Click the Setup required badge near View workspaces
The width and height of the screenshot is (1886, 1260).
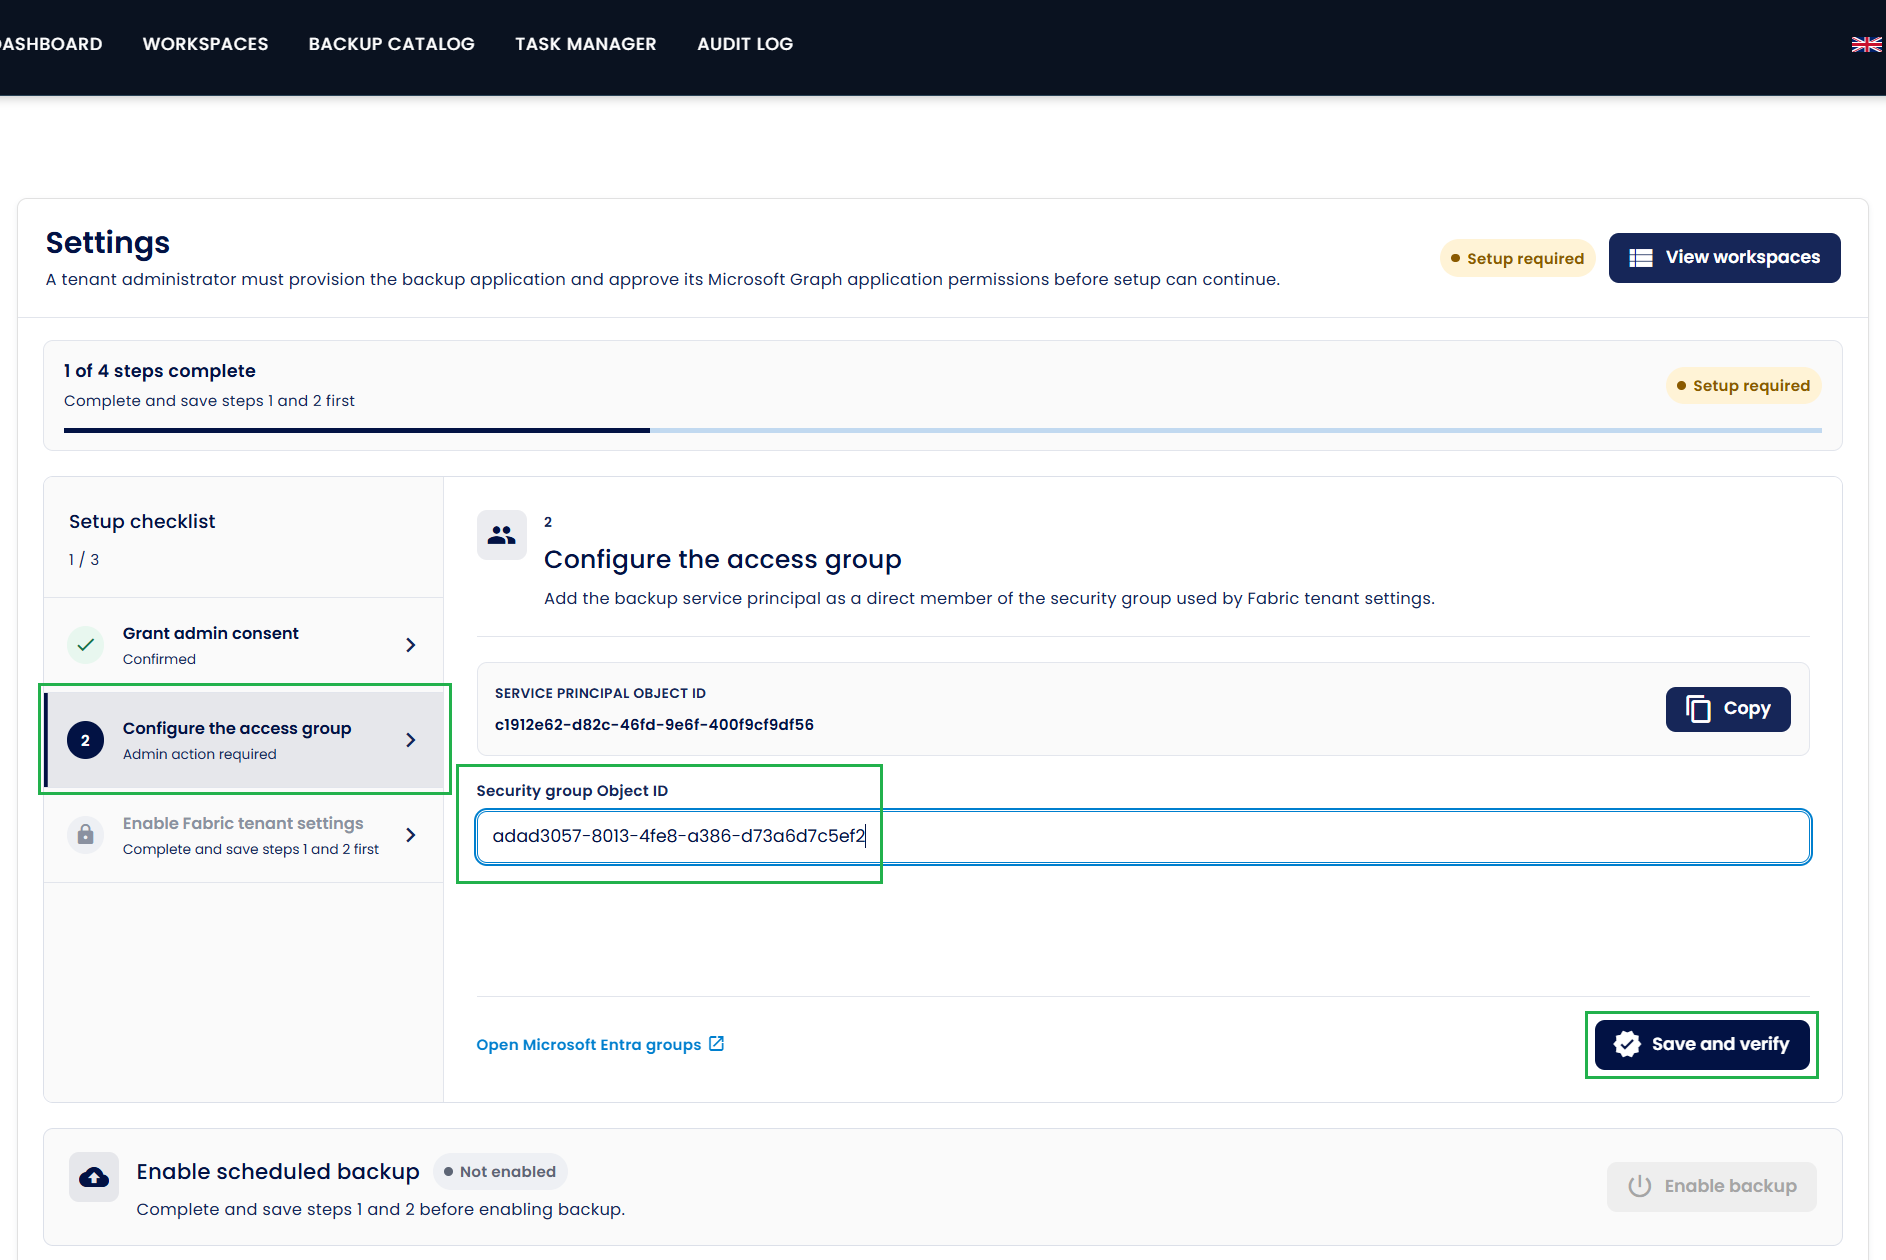tap(1517, 258)
